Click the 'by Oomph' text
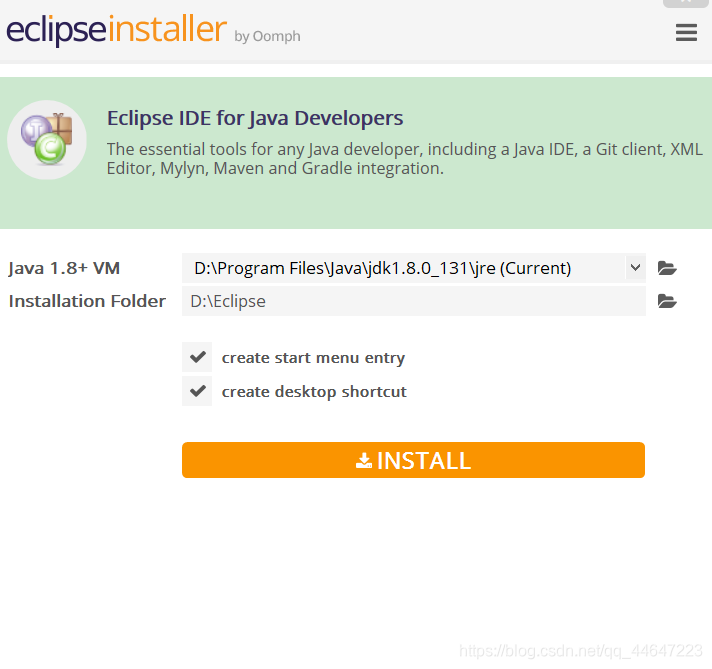Image resolution: width=712 pixels, height=669 pixels. click(267, 36)
